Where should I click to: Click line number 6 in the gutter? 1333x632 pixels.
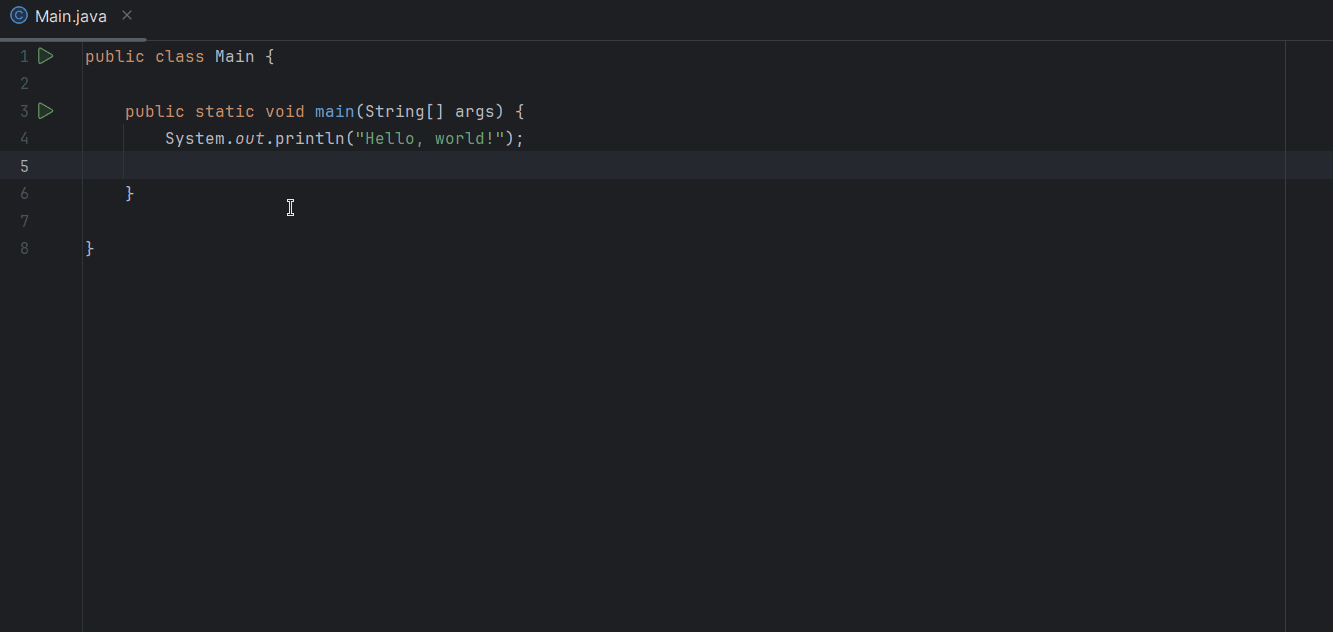click(25, 194)
